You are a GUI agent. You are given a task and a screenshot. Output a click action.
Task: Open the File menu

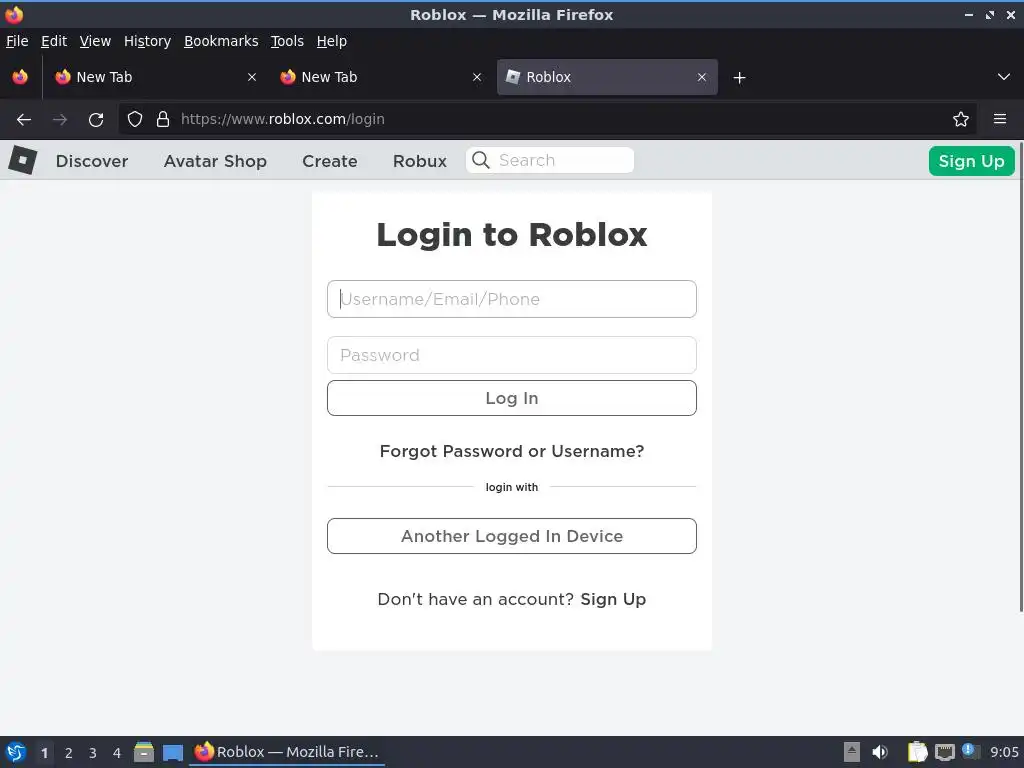pos(17,41)
